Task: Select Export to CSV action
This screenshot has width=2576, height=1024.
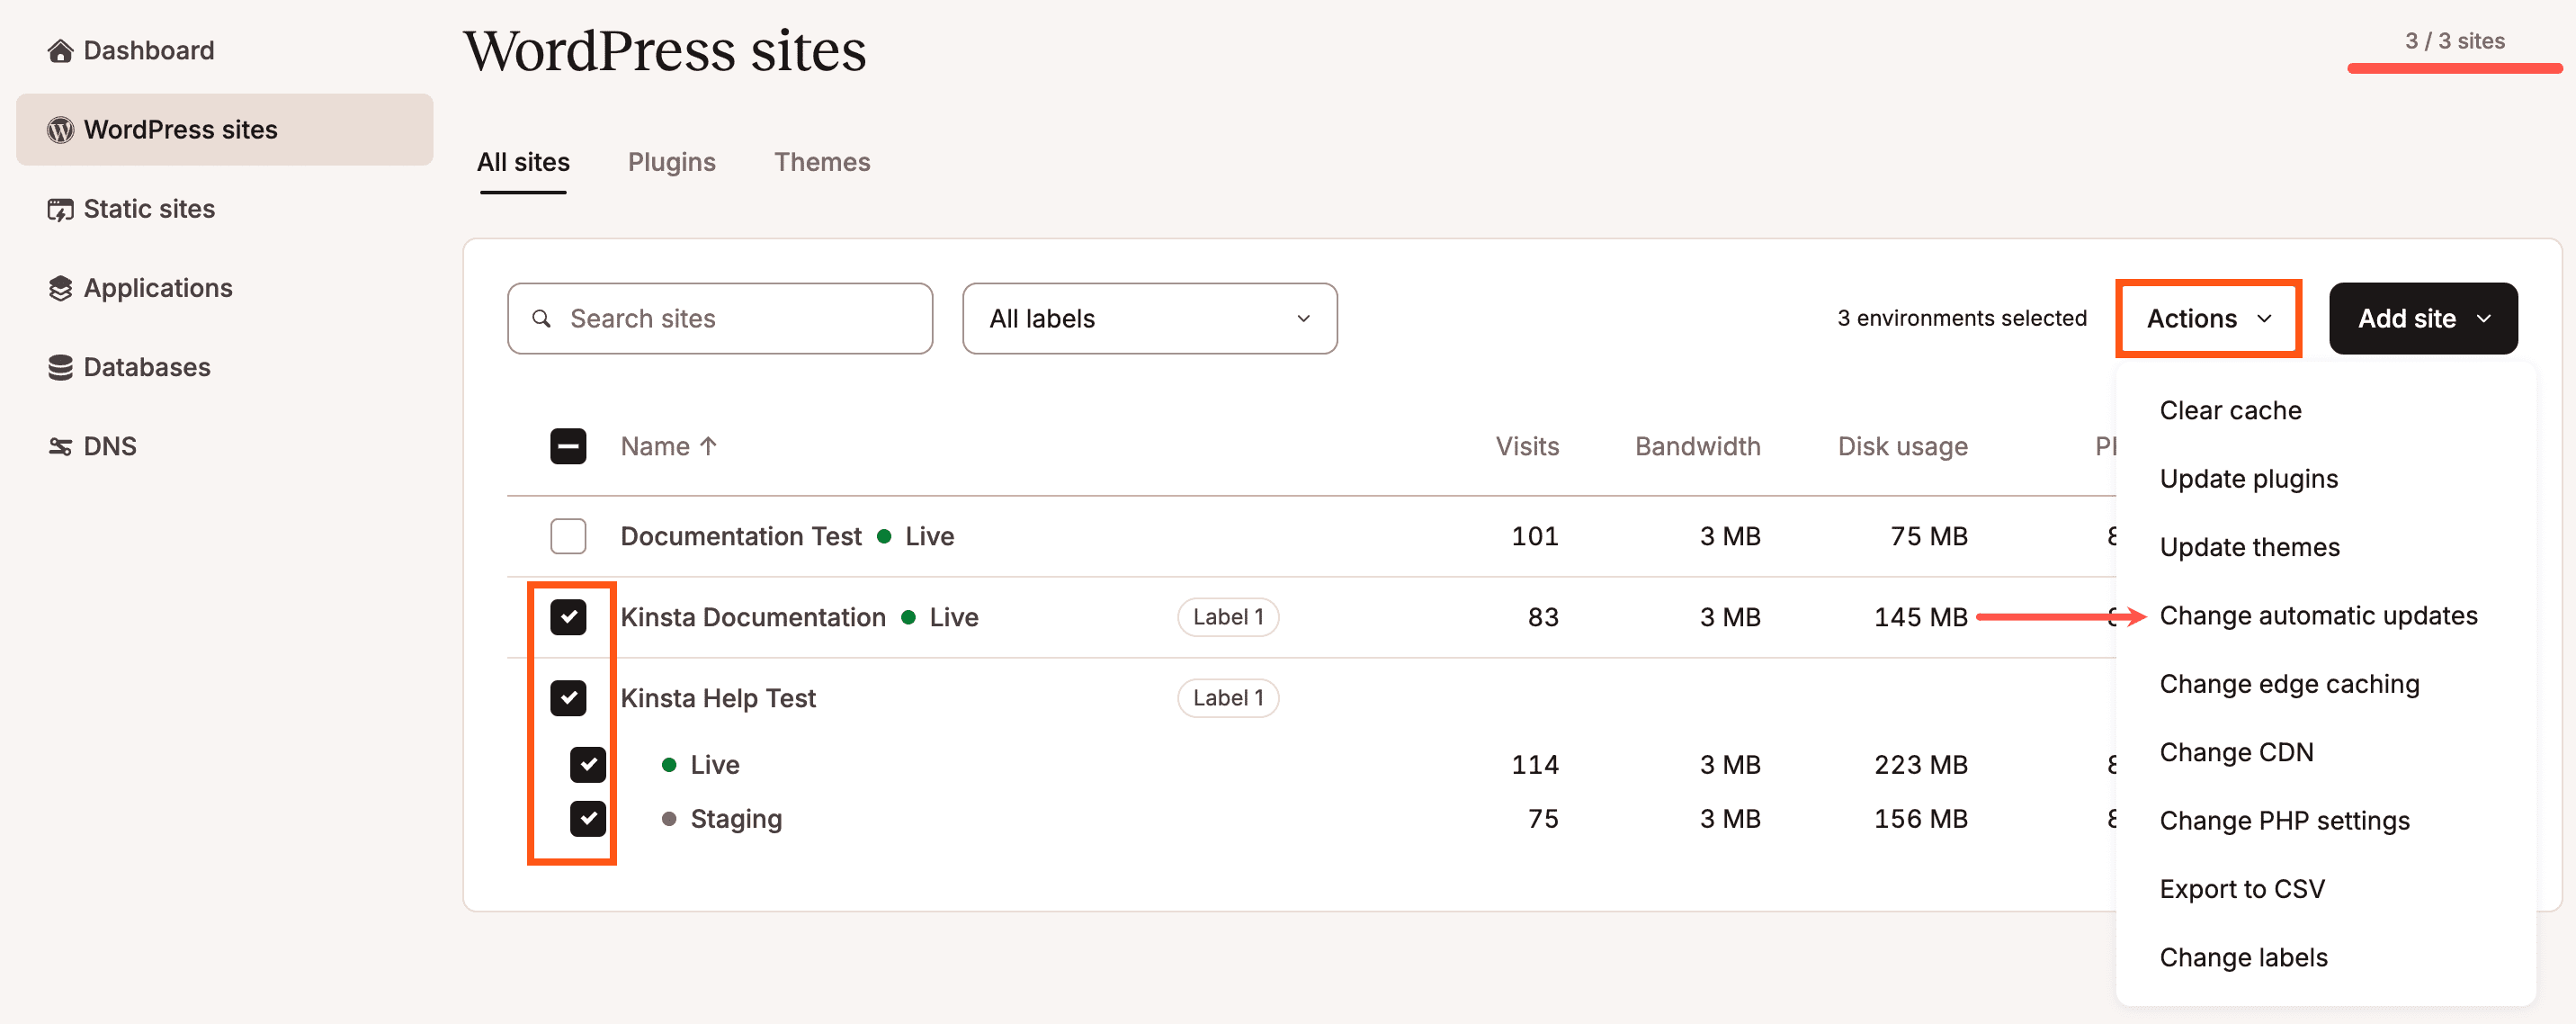Action: pyautogui.click(x=2242, y=887)
